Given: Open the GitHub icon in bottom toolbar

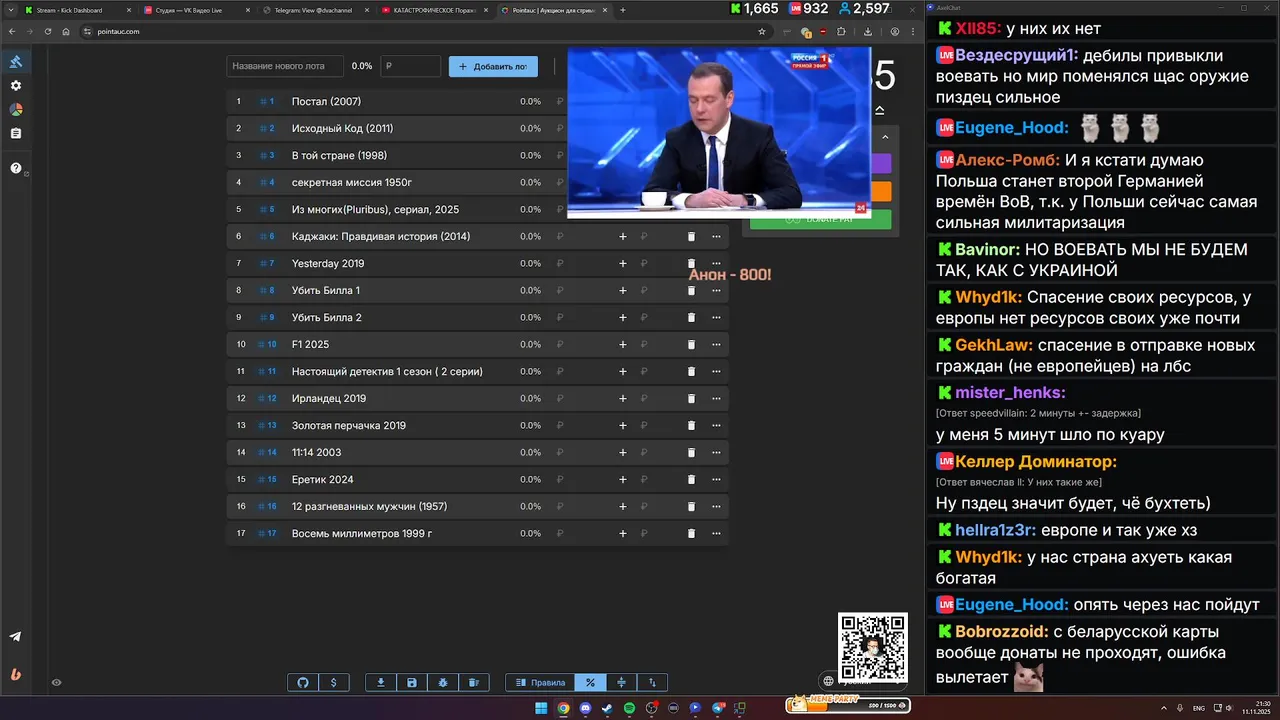Looking at the screenshot, I should (x=303, y=682).
